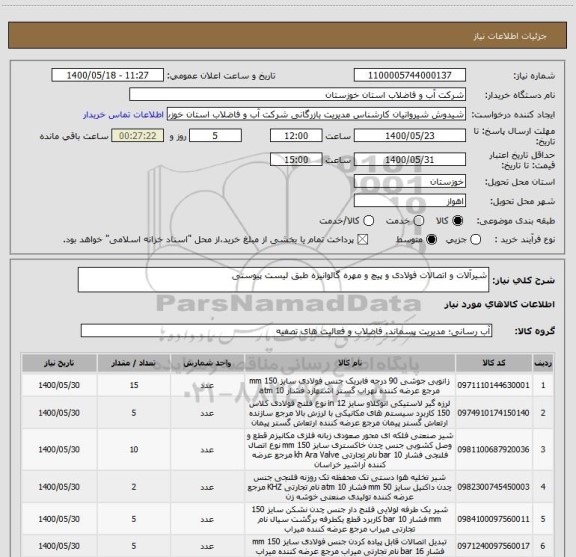This screenshot has width=576, height=557.
Task: Click product code 0971110144630001
Action: pos(493,385)
